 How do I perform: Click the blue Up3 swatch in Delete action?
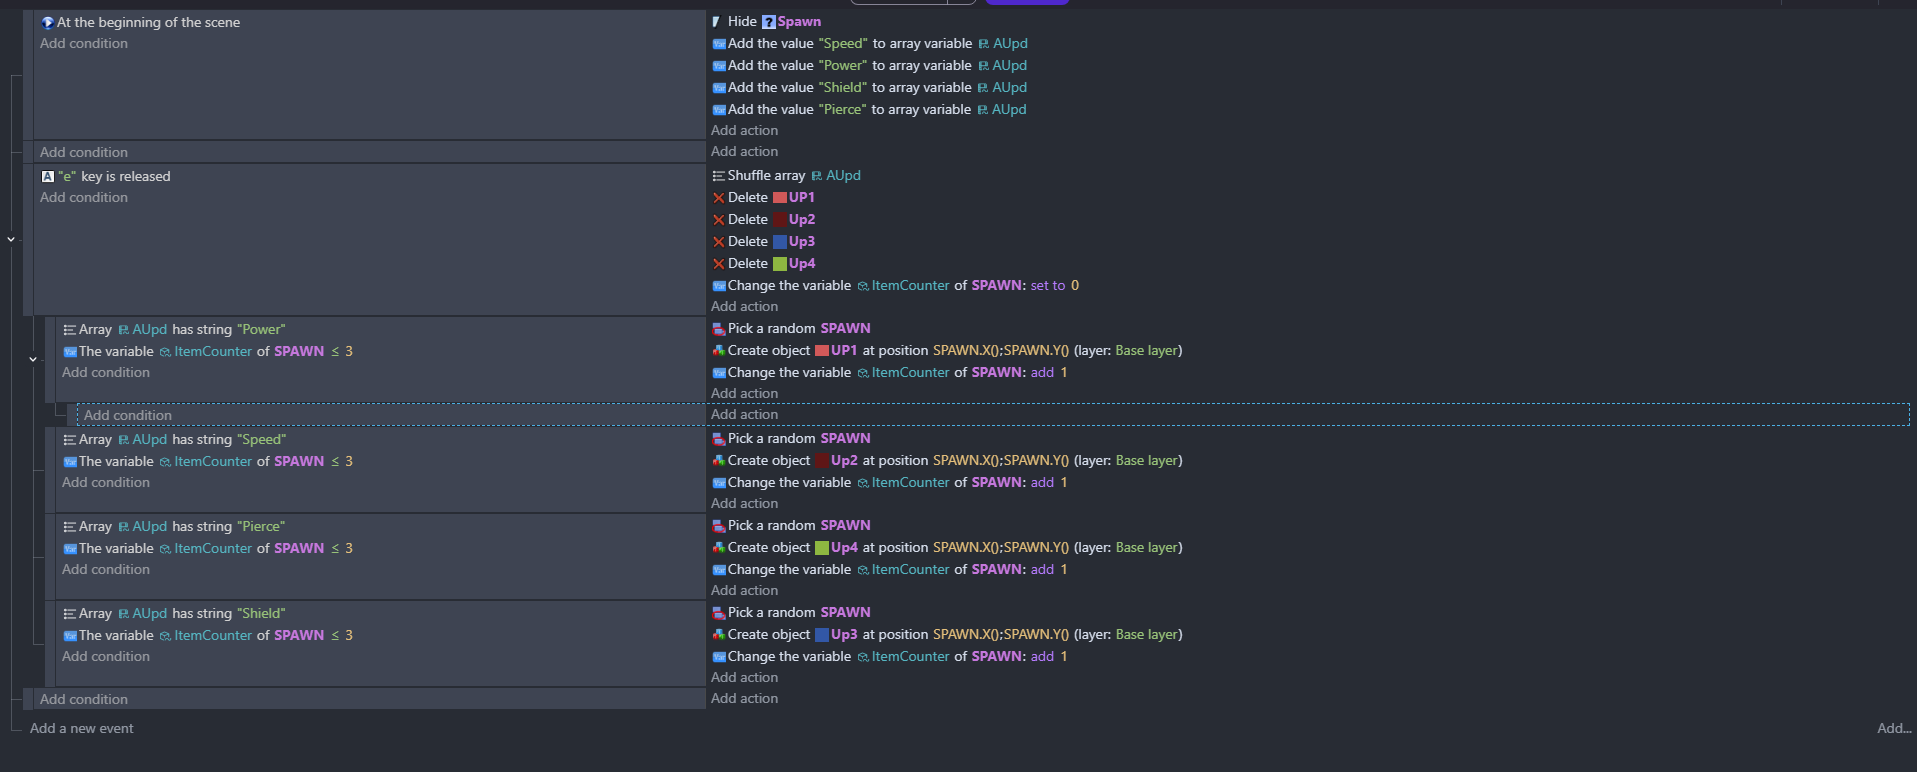[x=780, y=242]
